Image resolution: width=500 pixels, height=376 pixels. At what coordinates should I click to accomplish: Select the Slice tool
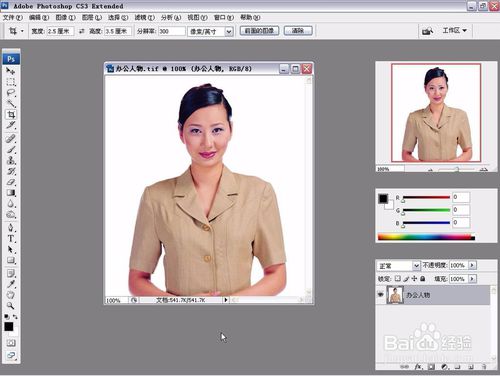coord(11,125)
